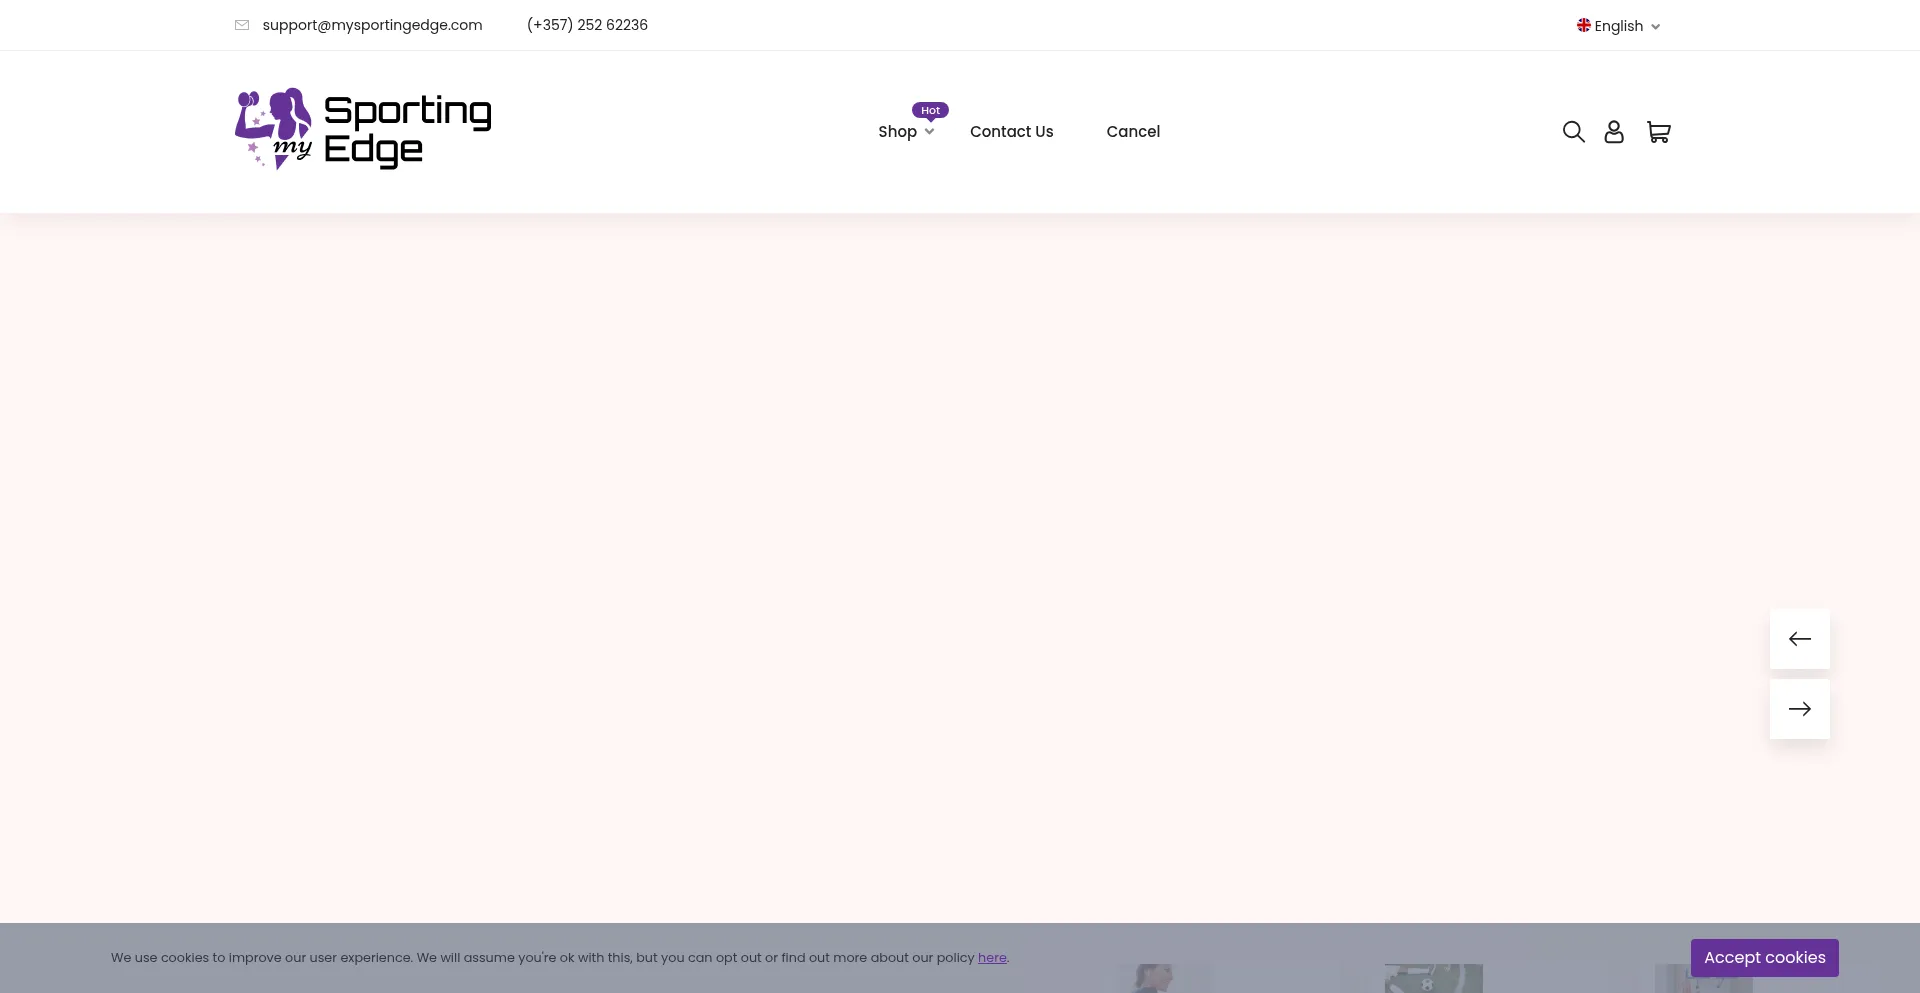Open the English language selector
This screenshot has height=993, width=1920.
[1618, 25]
